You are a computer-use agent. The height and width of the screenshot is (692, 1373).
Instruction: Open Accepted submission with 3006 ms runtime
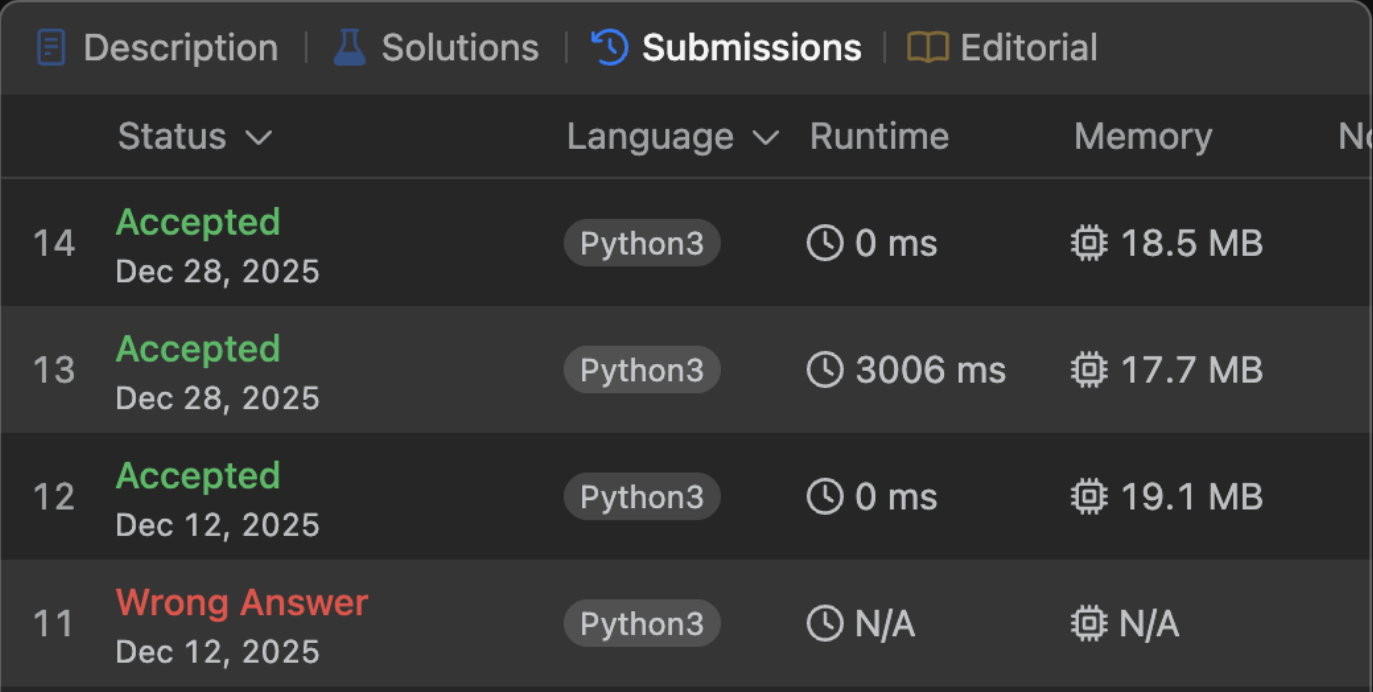click(198, 350)
